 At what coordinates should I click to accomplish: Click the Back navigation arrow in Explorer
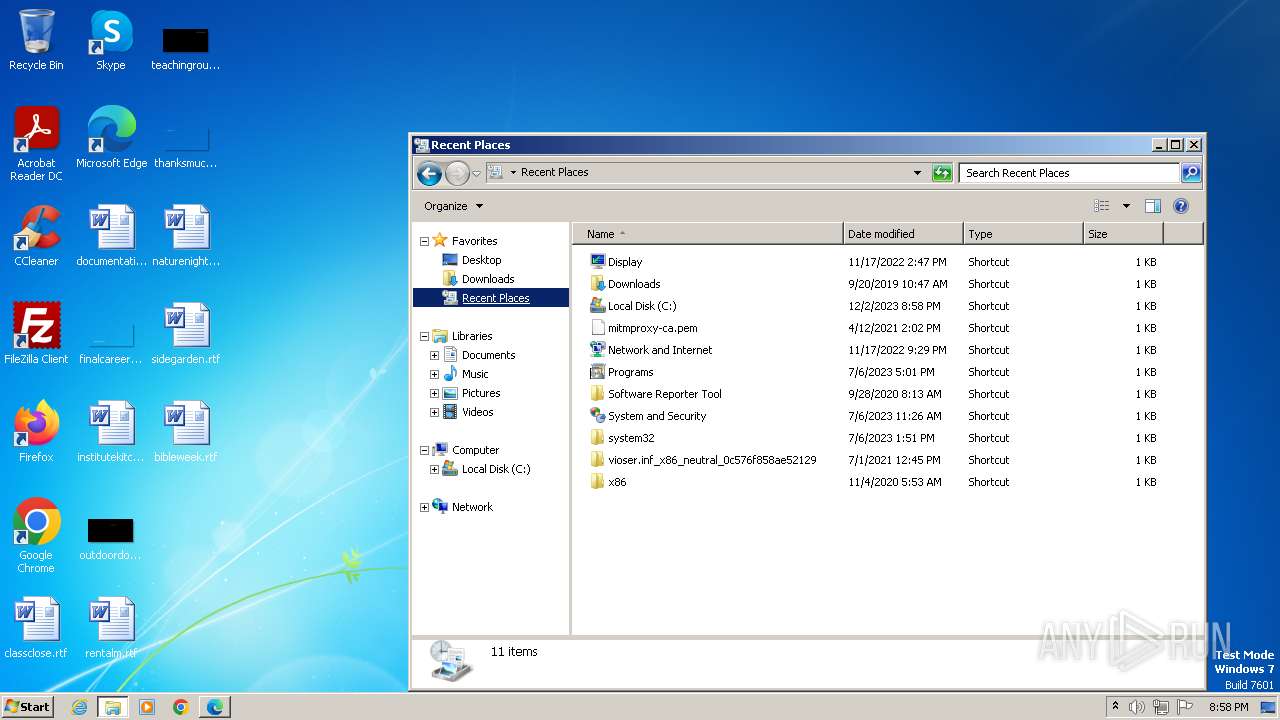click(429, 173)
